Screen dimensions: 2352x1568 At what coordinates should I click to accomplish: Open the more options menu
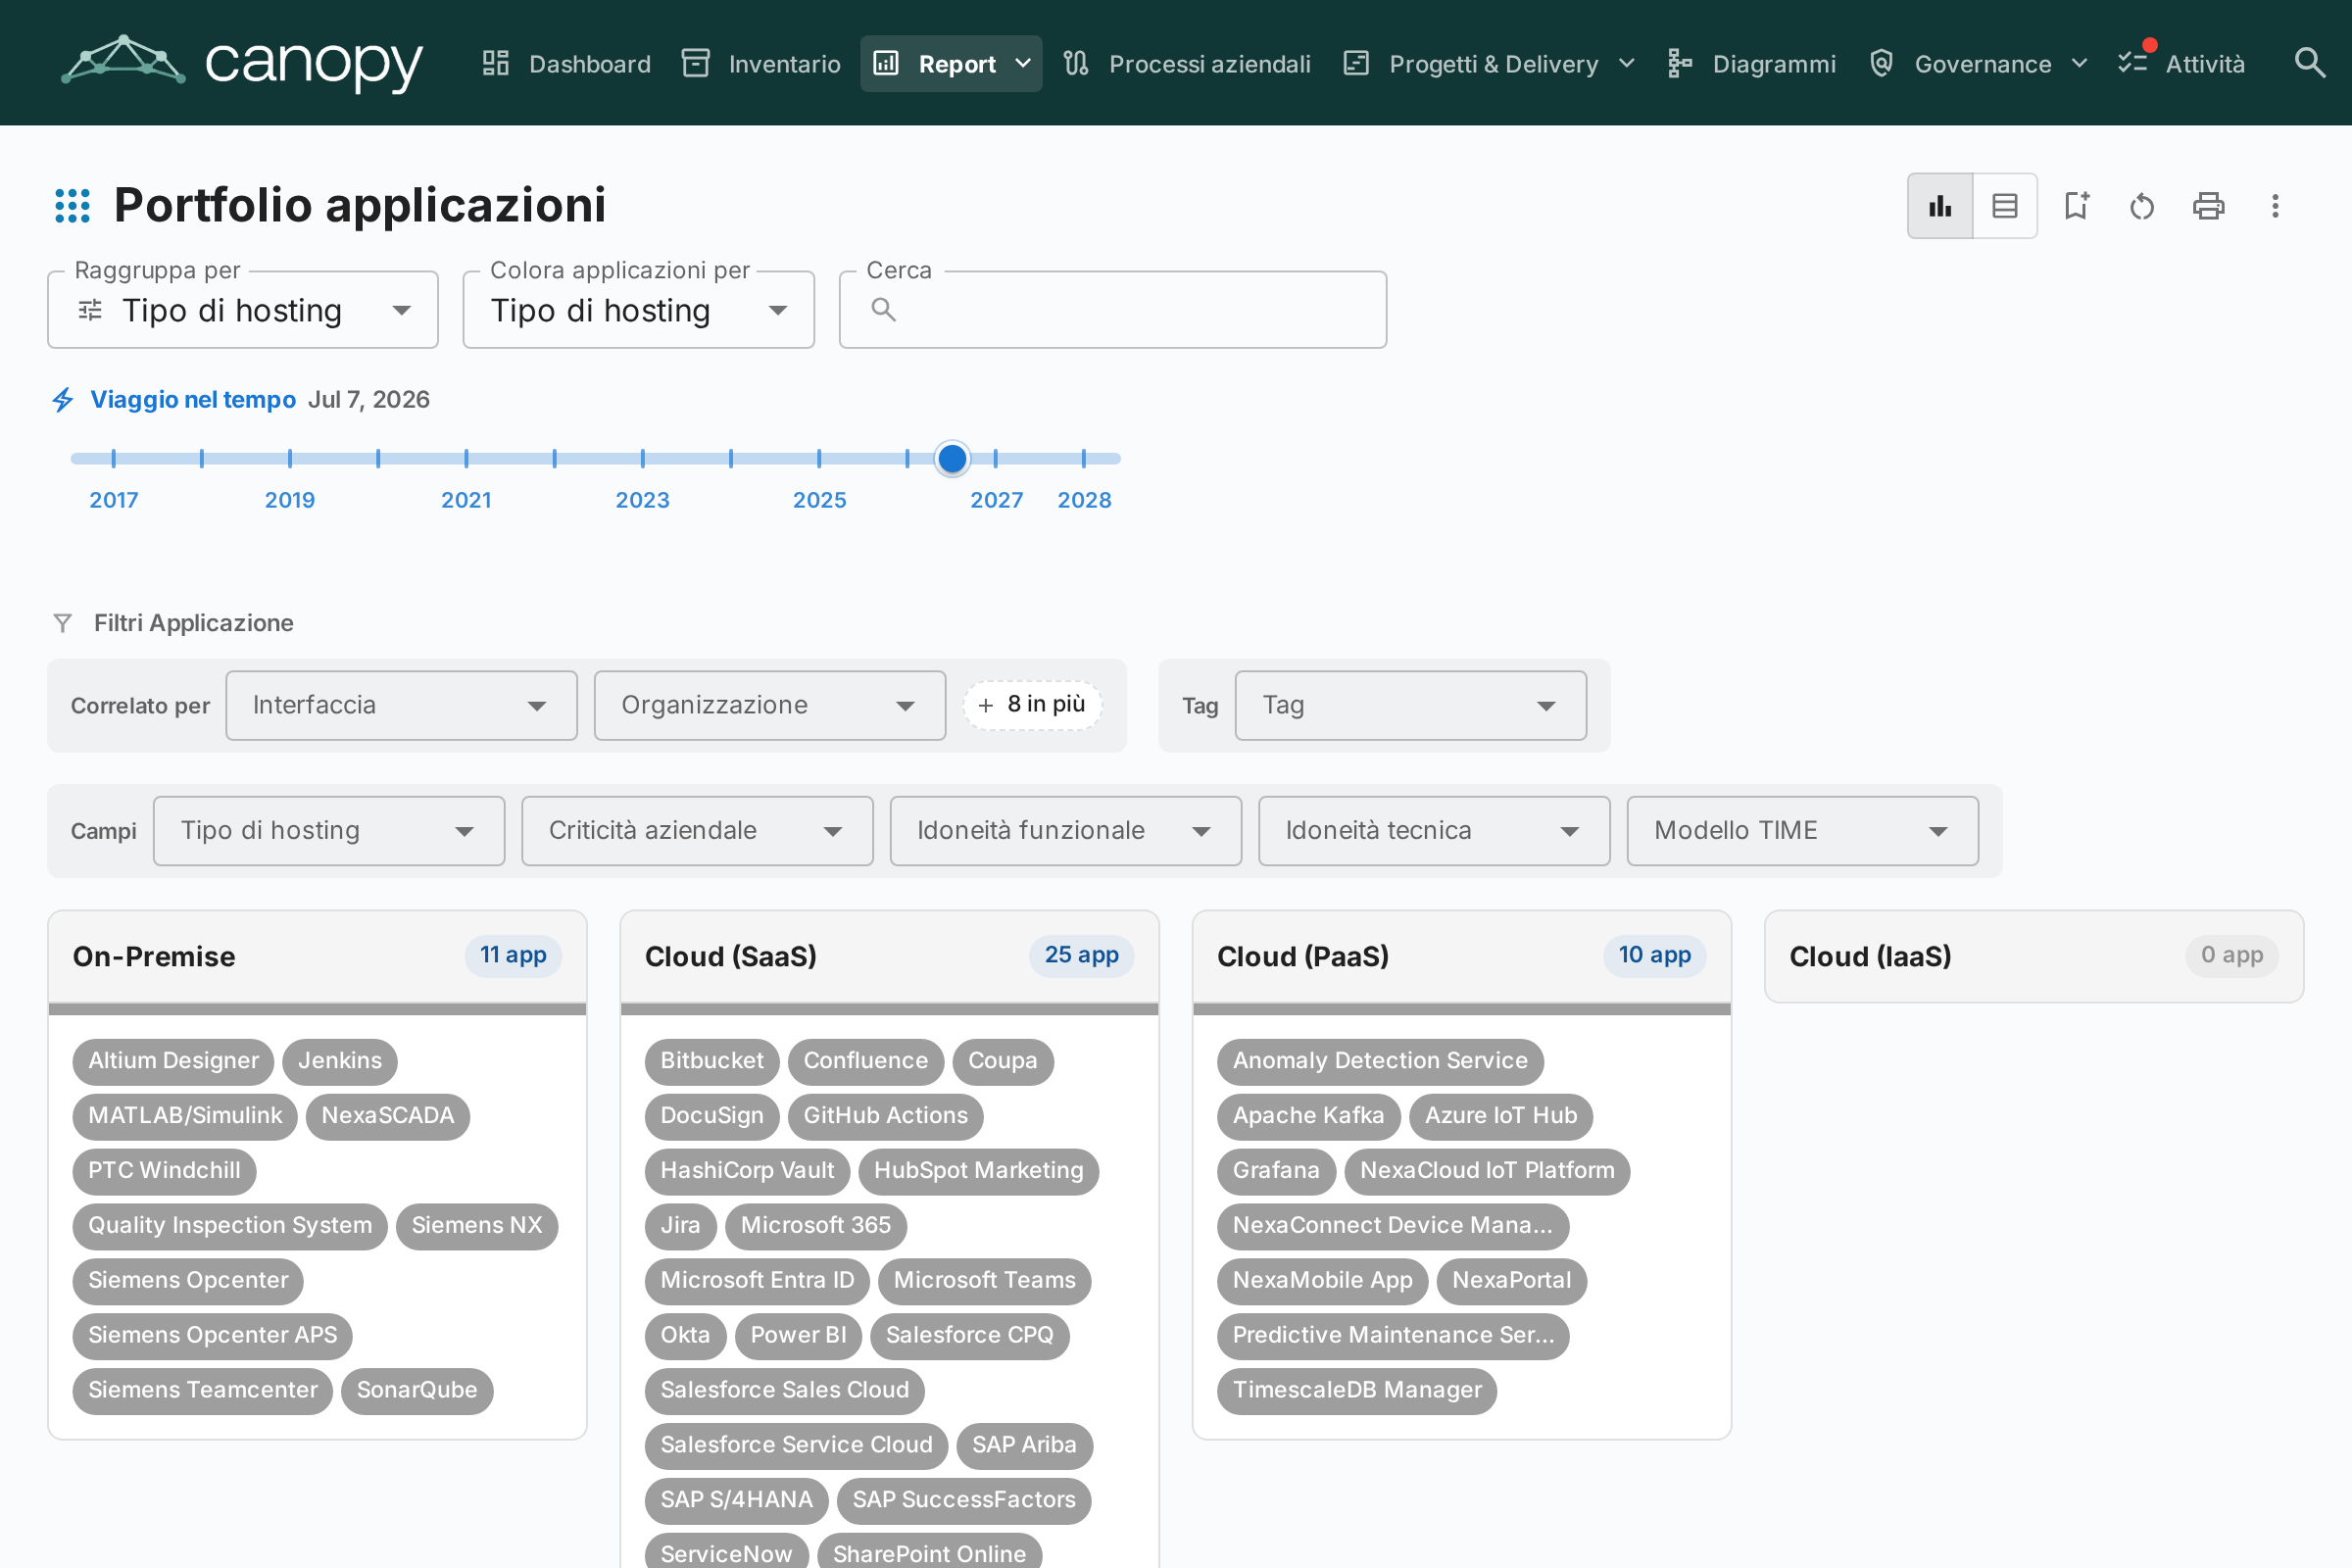2275,206
